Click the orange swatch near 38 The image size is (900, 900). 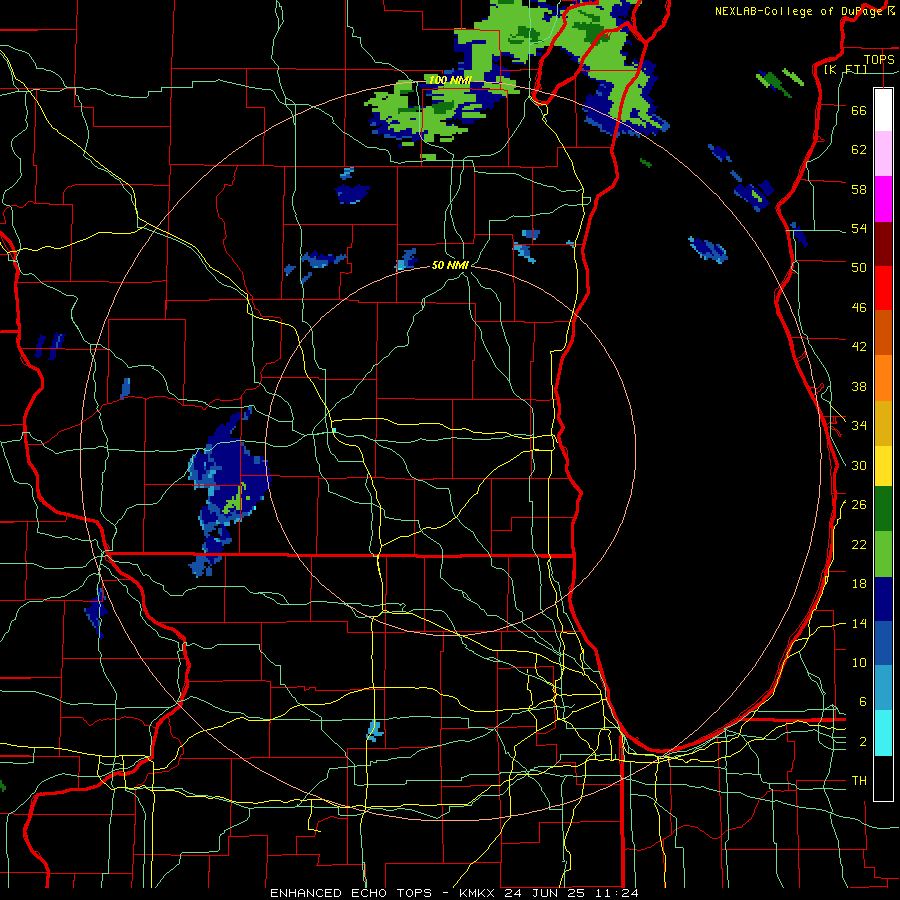[x=883, y=378]
